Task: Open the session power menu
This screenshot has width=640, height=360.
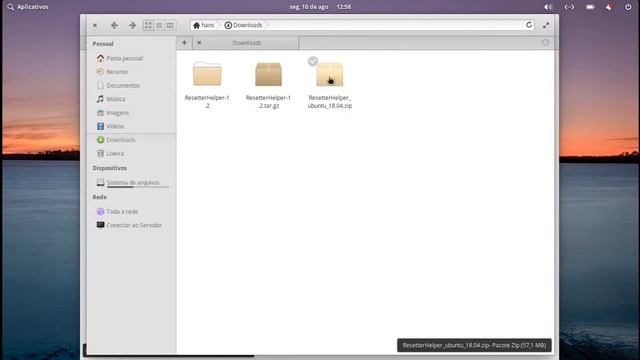Action: pyautogui.click(x=628, y=7)
